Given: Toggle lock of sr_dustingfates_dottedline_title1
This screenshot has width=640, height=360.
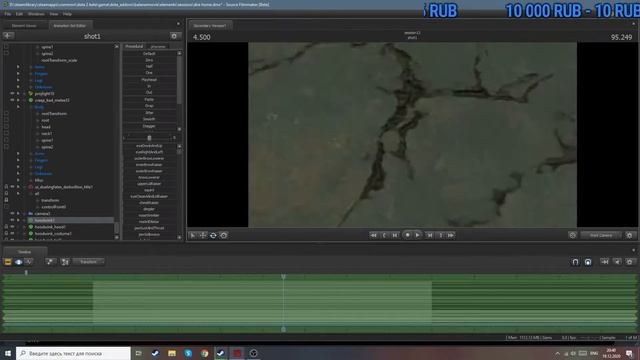Looking at the screenshot, I should [6, 187].
